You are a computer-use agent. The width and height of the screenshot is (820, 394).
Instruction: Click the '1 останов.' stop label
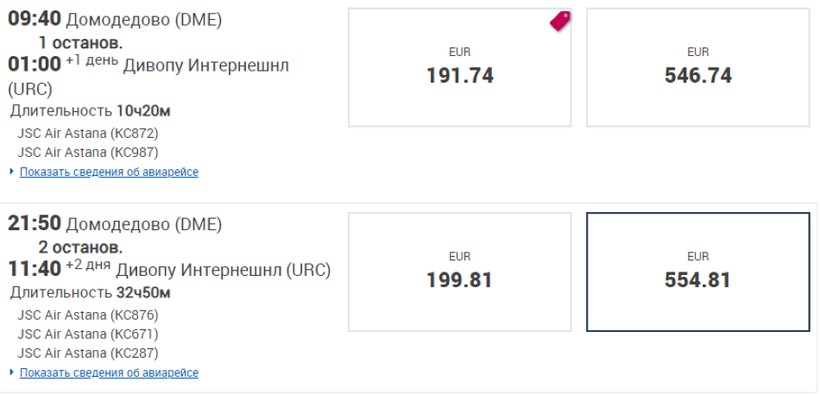pyautogui.click(x=81, y=42)
